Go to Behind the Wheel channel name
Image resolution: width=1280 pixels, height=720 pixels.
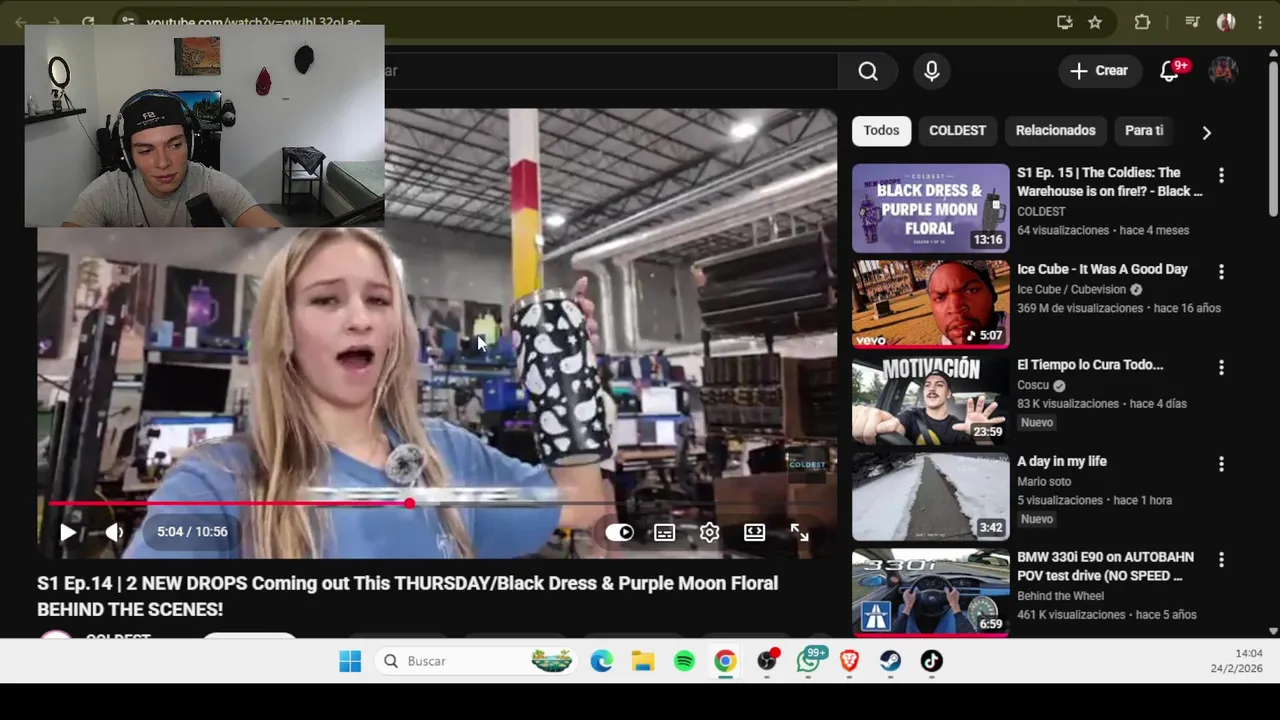point(1060,596)
